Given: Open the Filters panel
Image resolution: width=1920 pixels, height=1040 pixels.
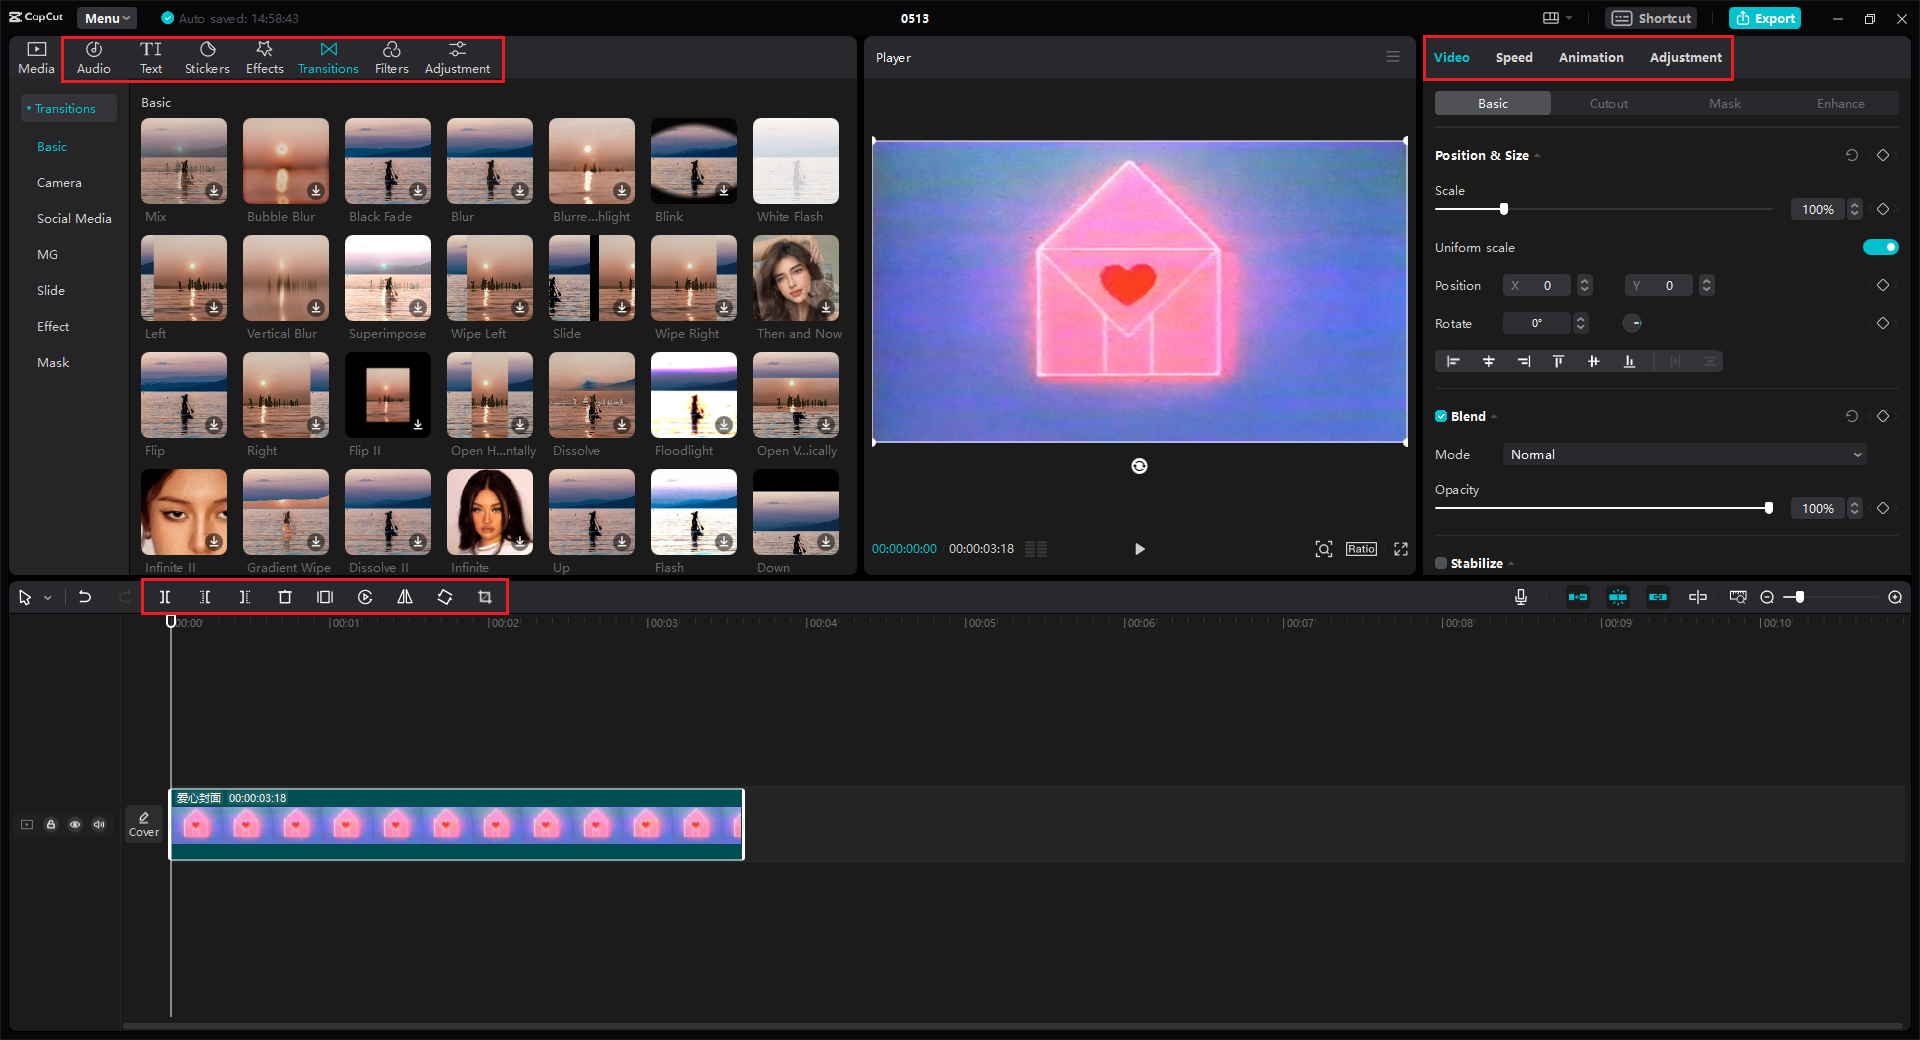Looking at the screenshot, I should point(391,57).
